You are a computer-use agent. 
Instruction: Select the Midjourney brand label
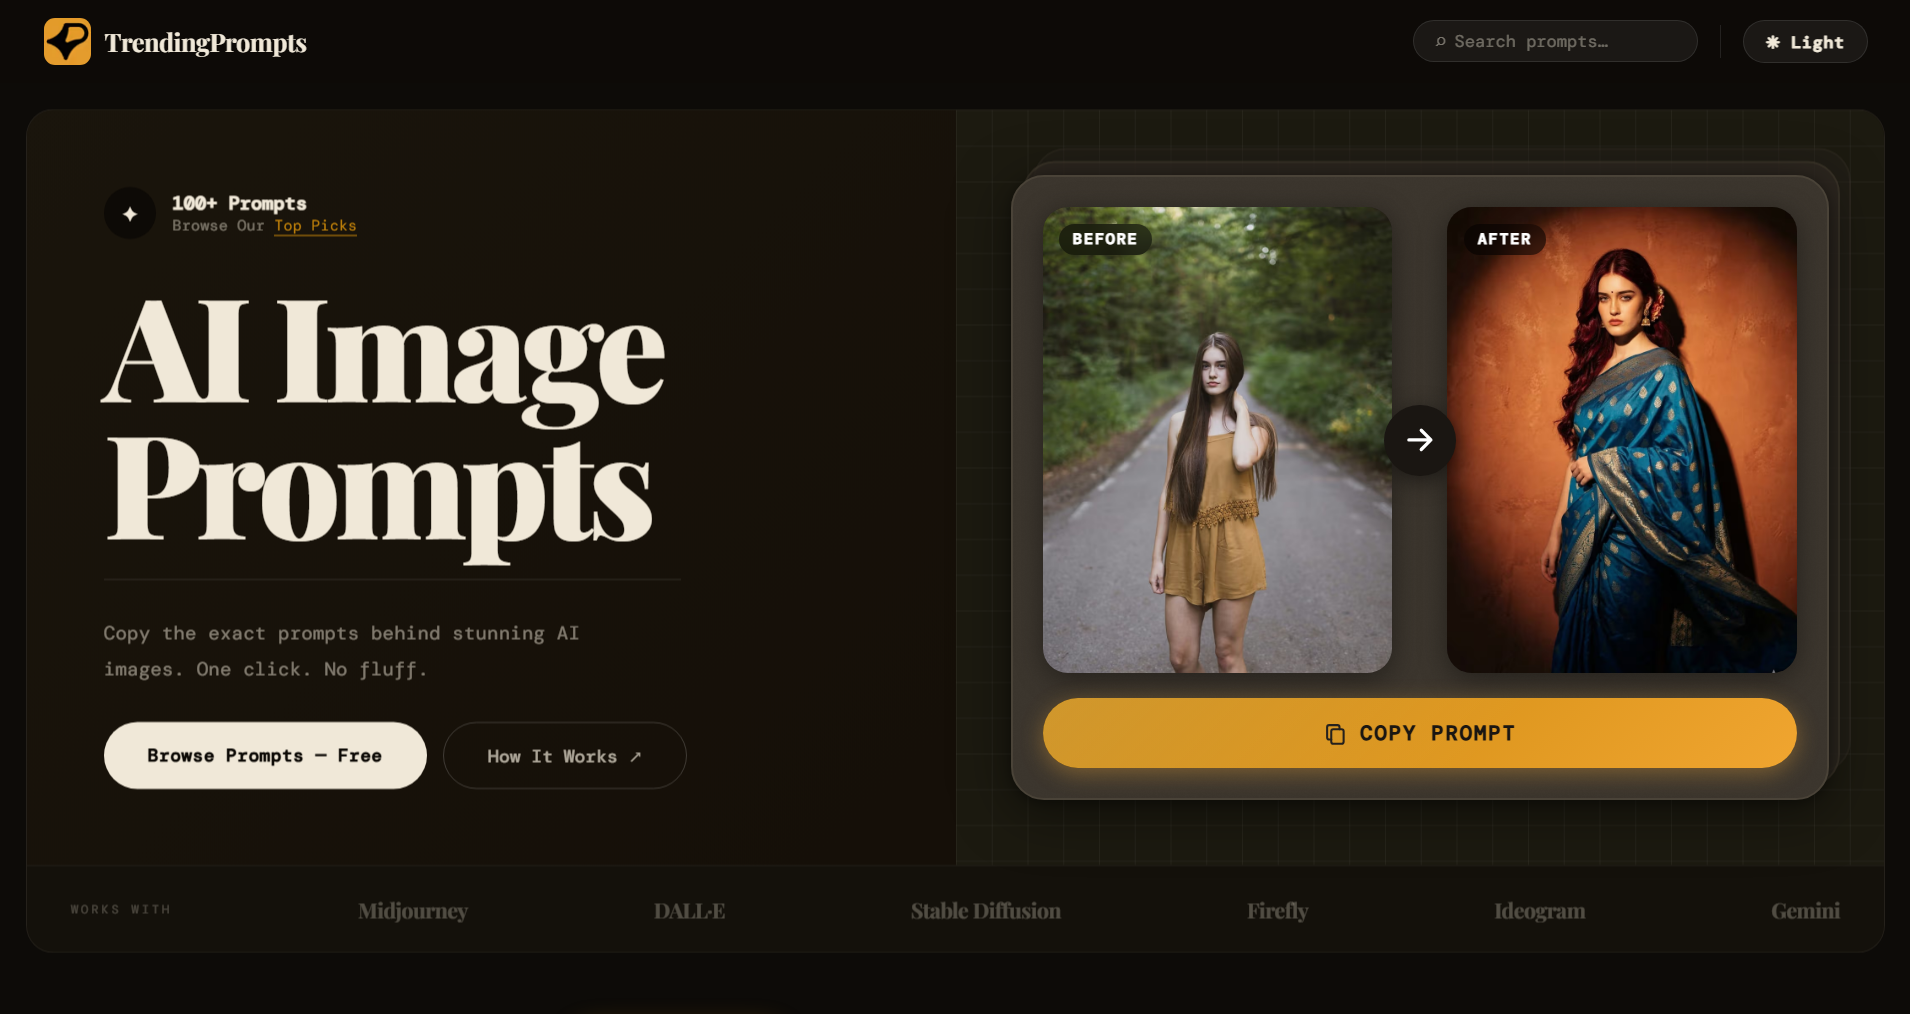412,911
